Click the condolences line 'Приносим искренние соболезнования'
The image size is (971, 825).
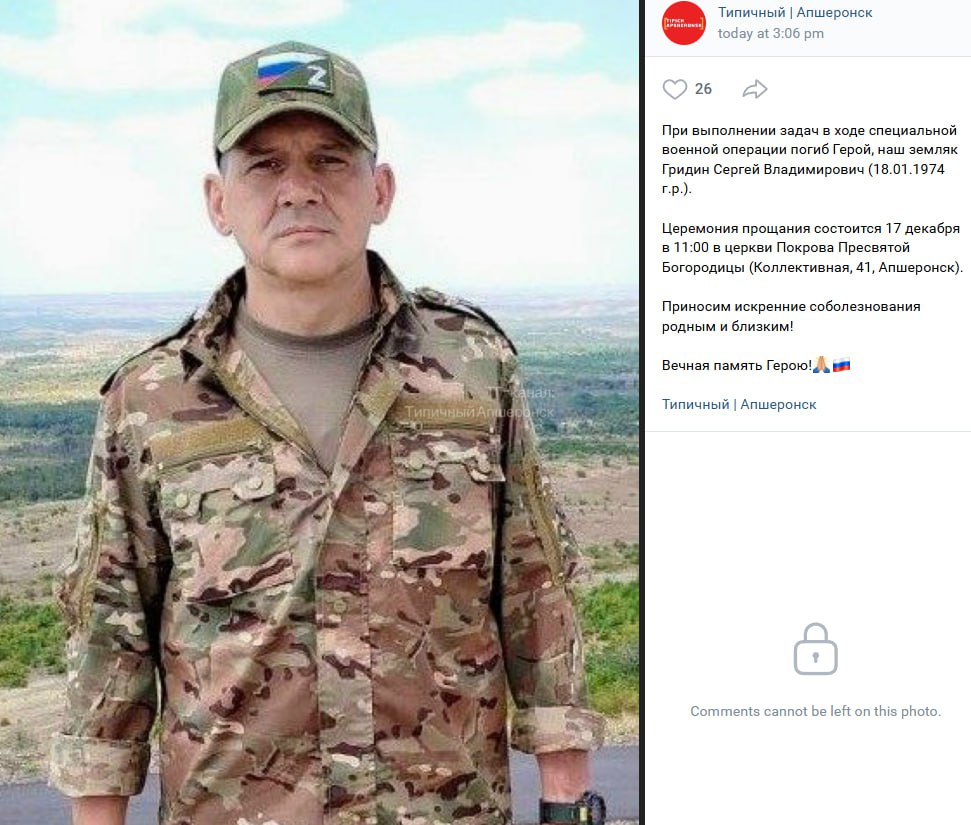tap(791, 307)
